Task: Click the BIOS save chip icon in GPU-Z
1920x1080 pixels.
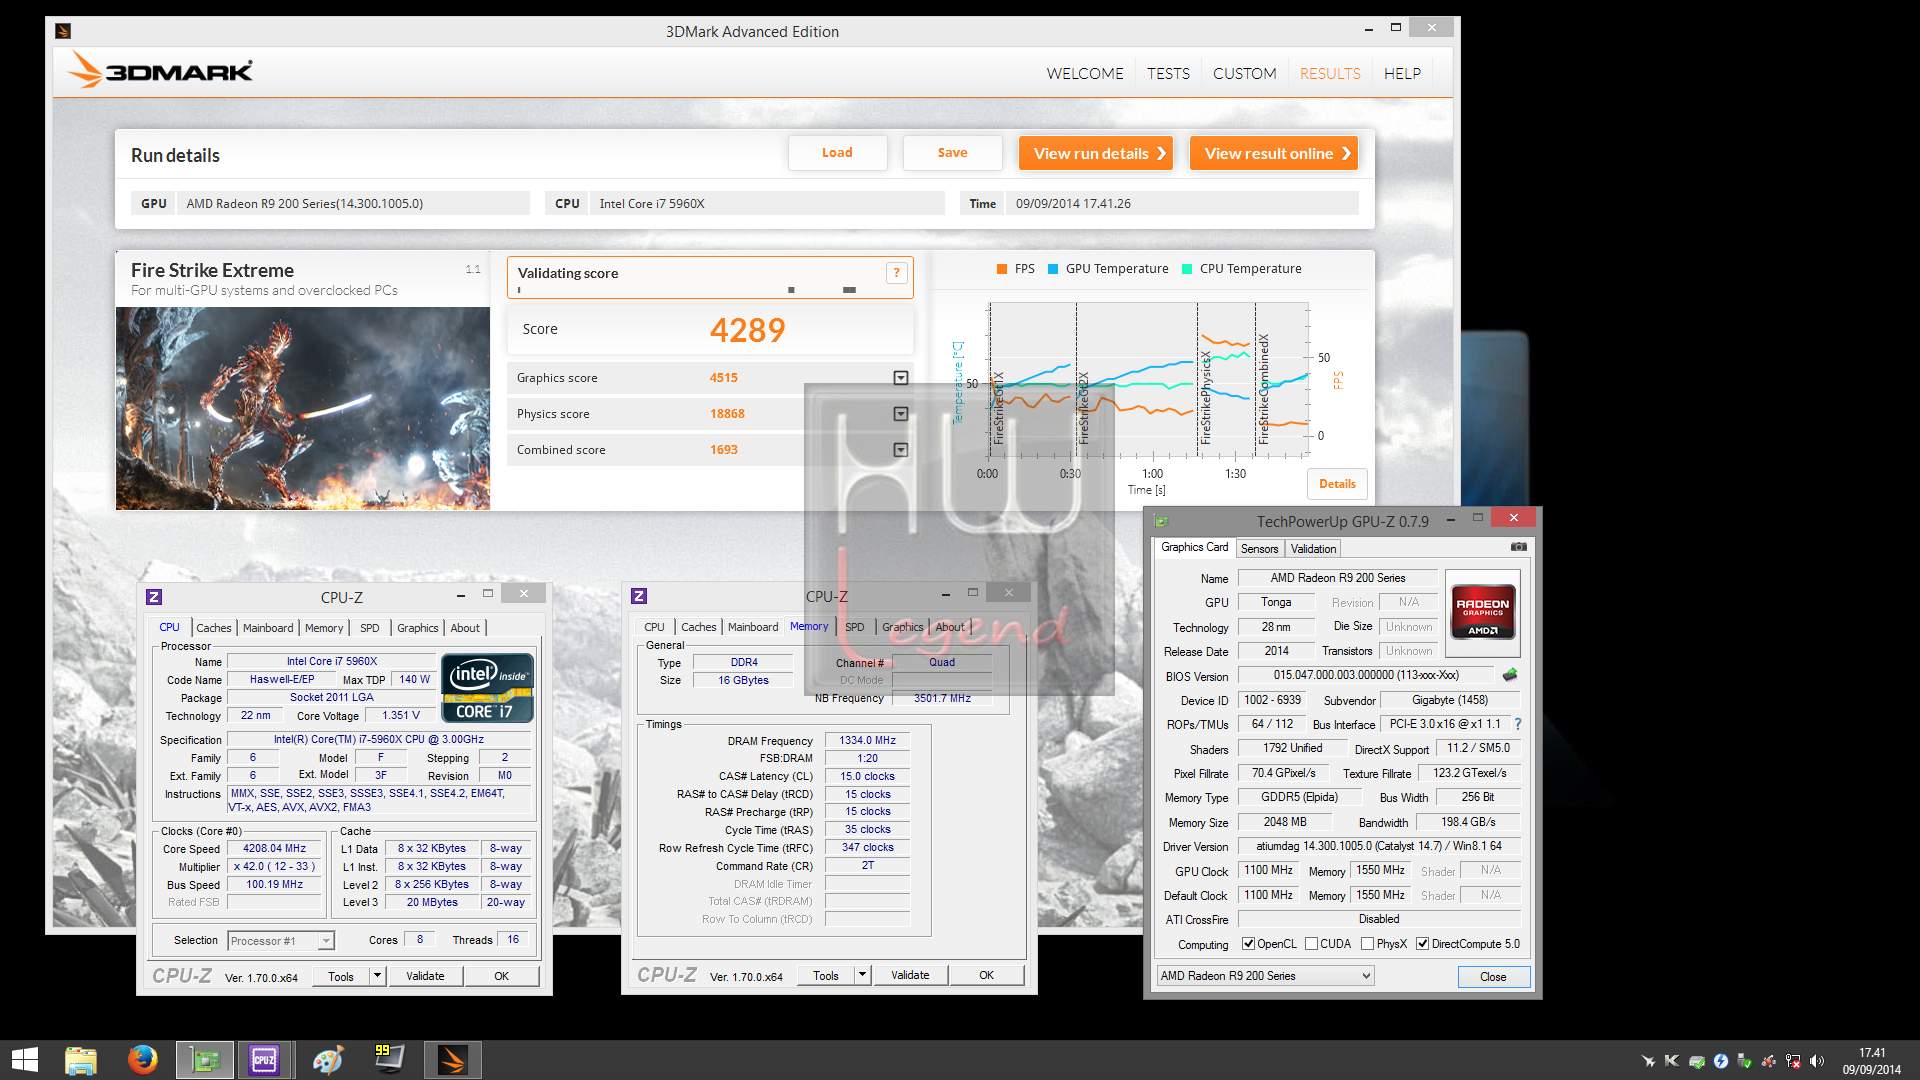Action: click(x=1510, y=675)
